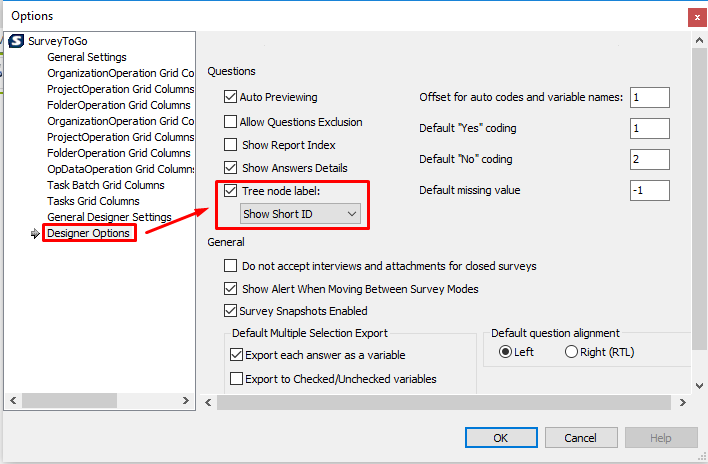The image size is (708, 464).
Task: Click Offset for auto codes input field
Action: click(650, 97)
